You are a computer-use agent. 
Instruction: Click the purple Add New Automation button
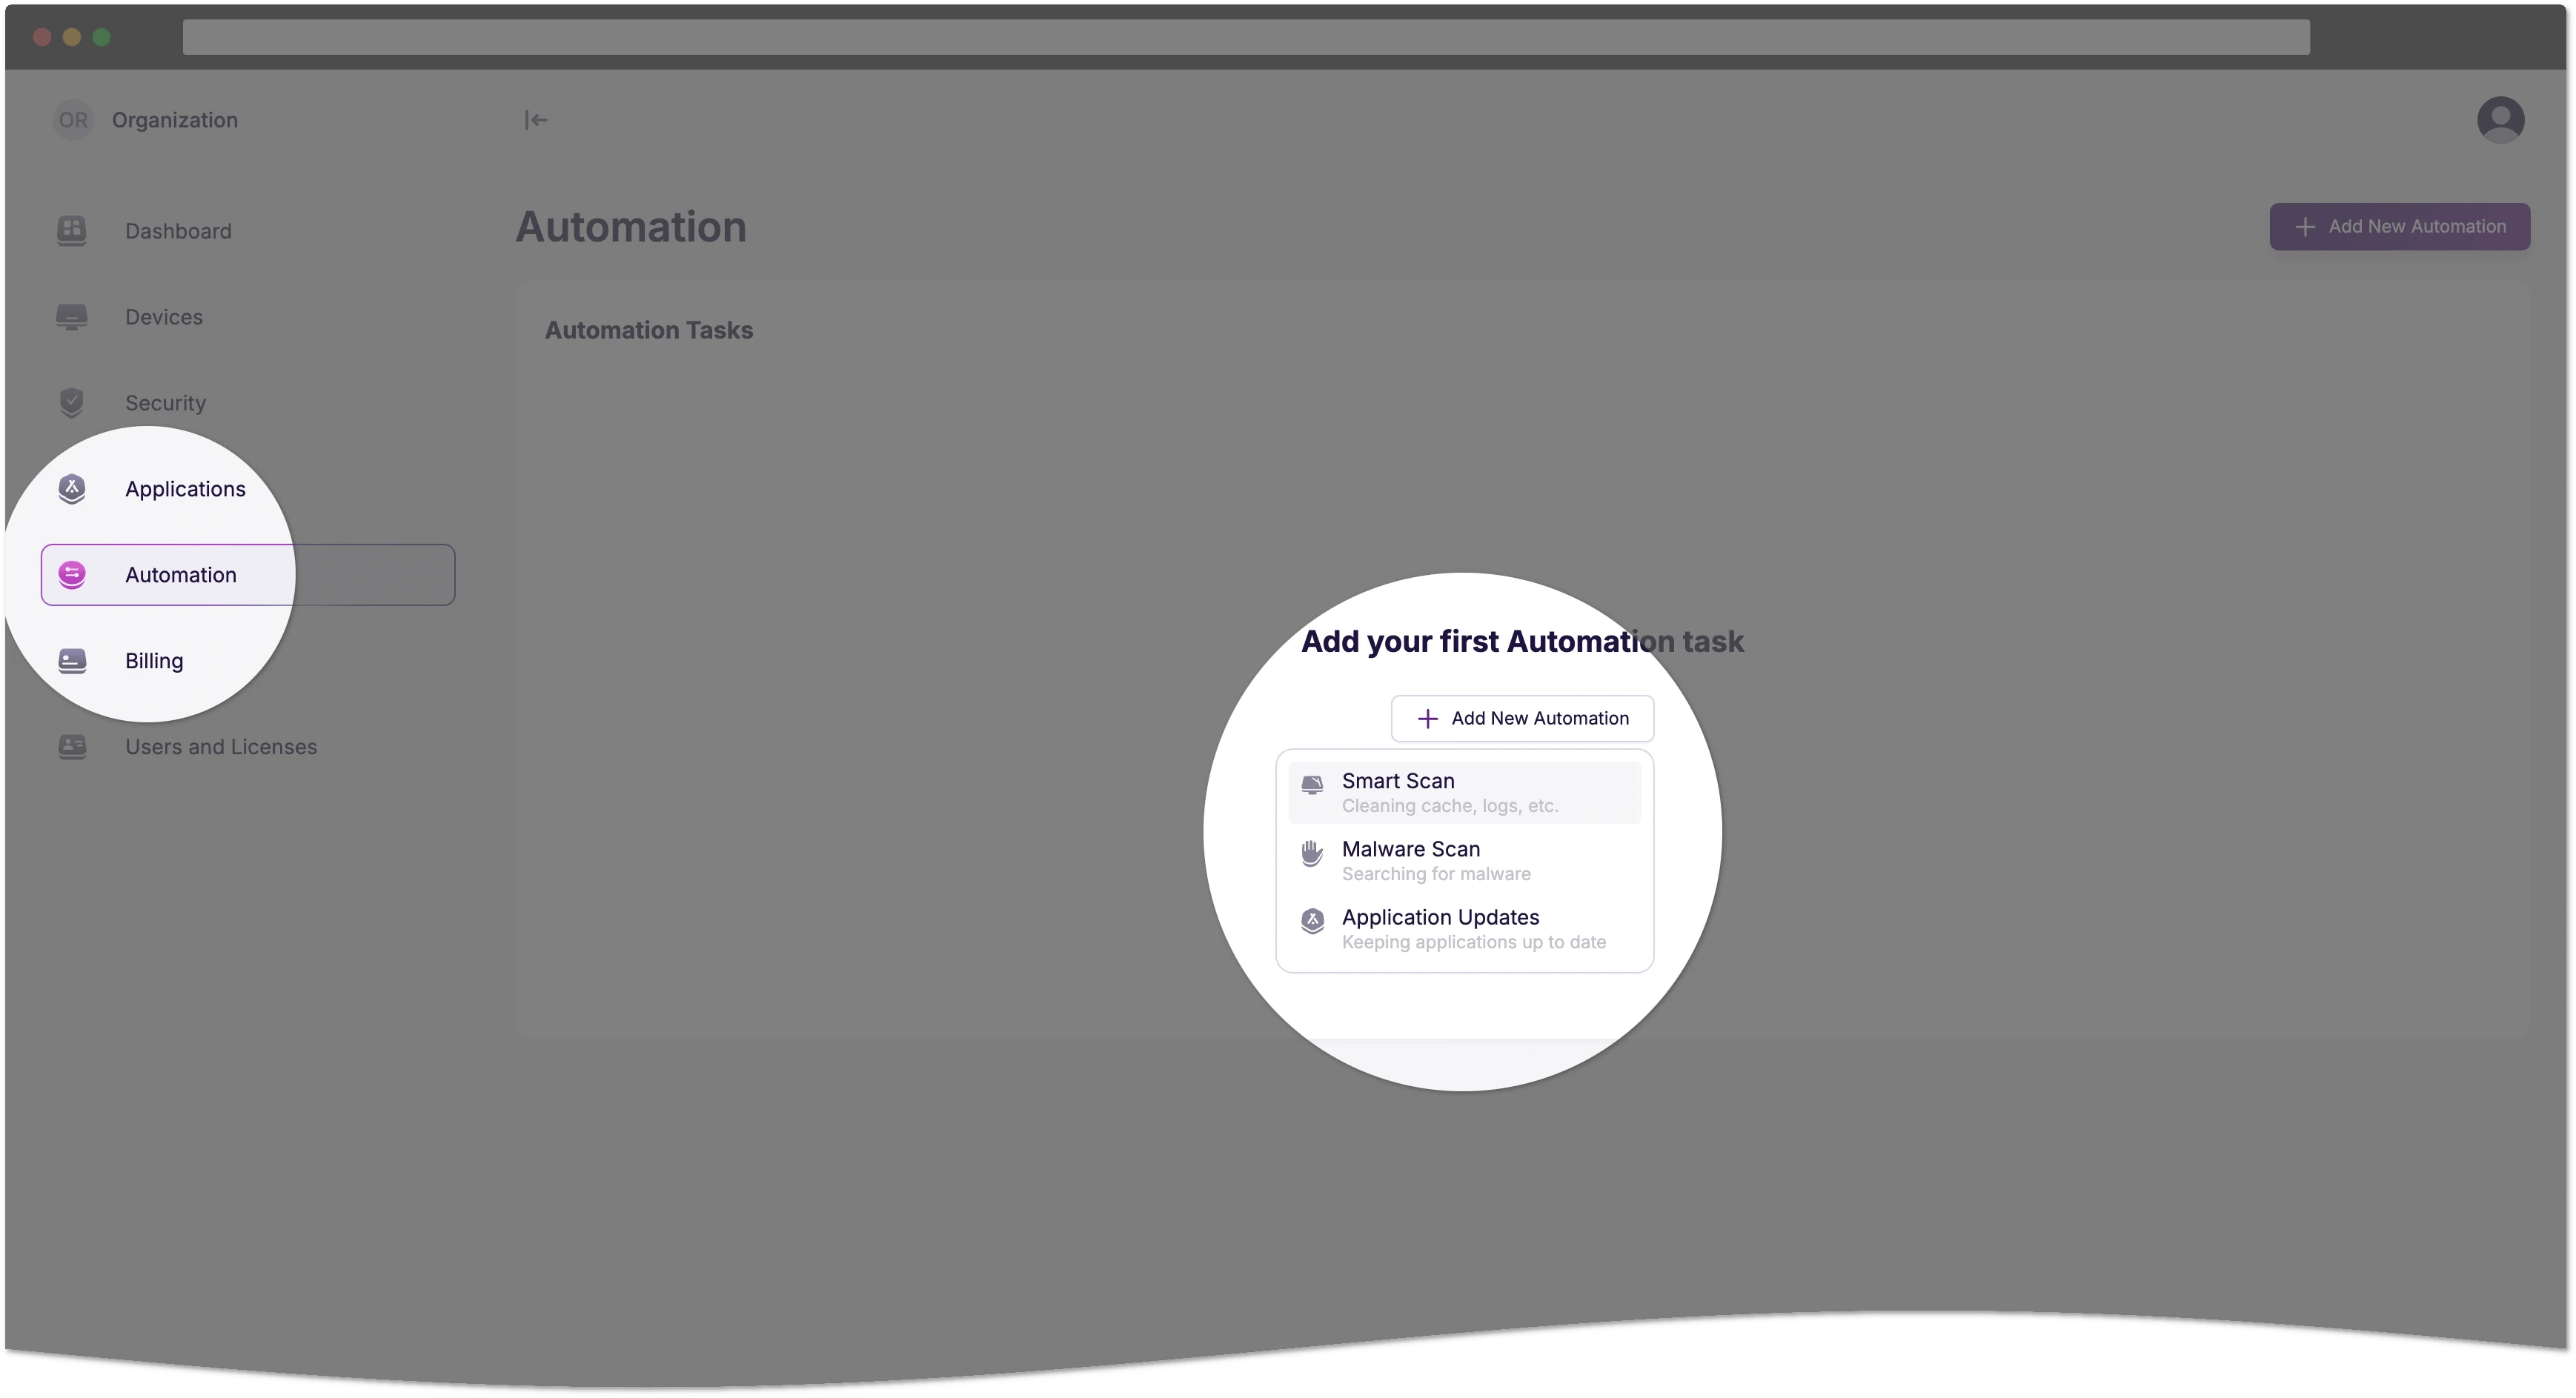pyautogui.click(x=2399, y=227)
